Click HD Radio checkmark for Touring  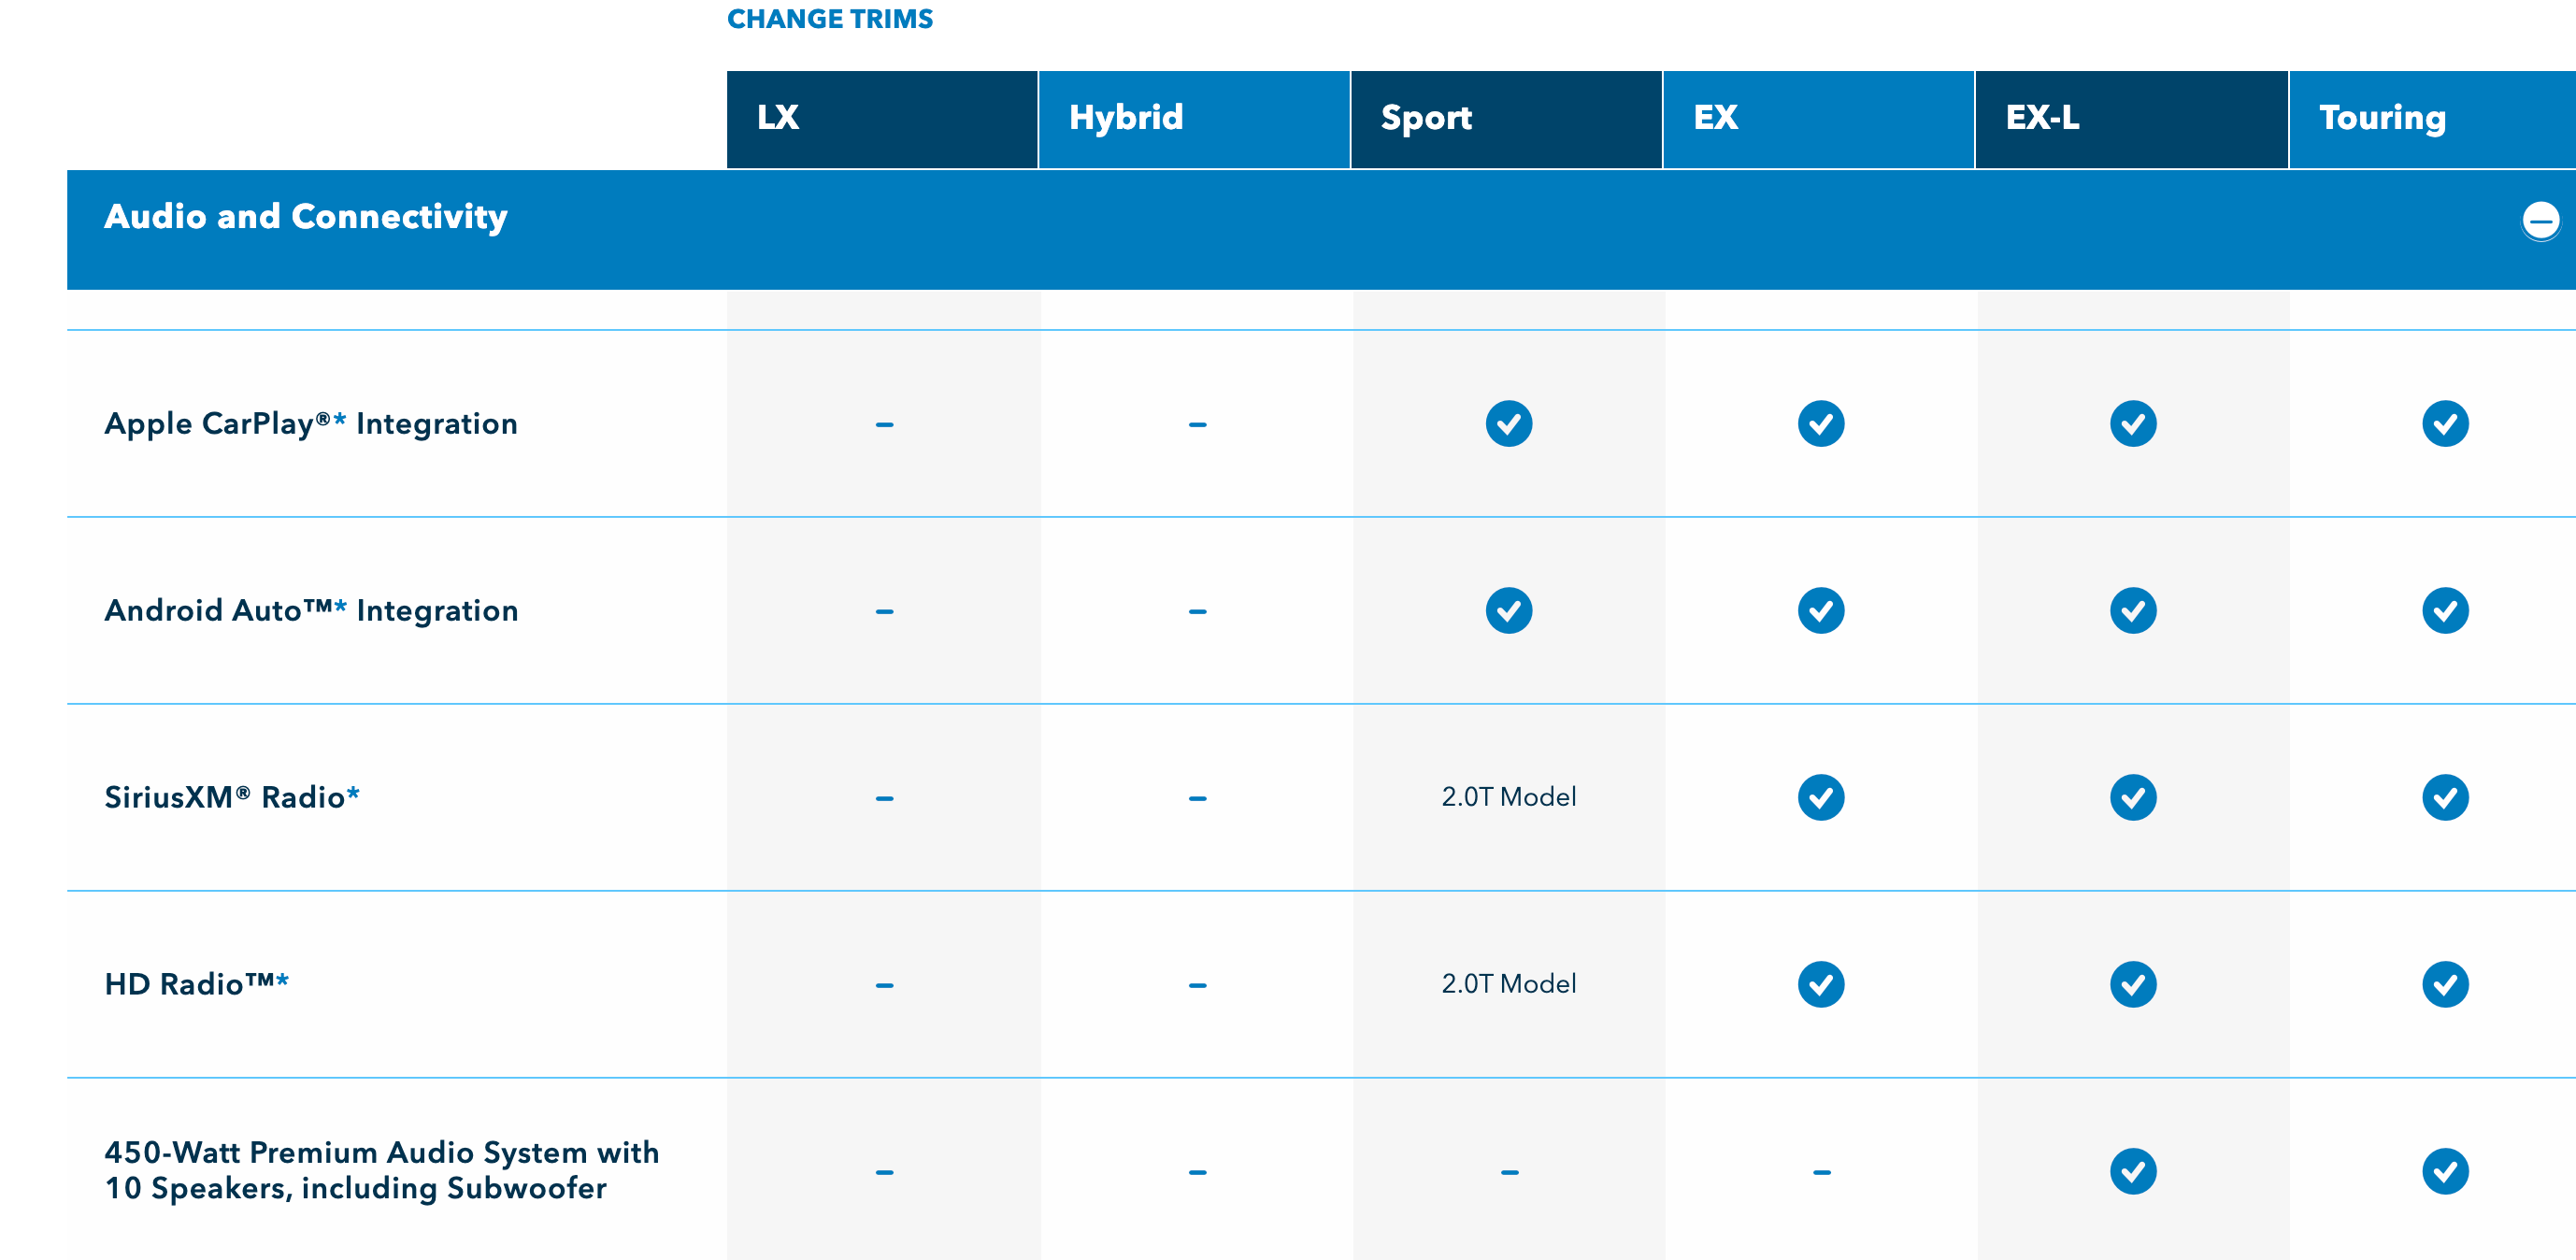pos(2445,985)
